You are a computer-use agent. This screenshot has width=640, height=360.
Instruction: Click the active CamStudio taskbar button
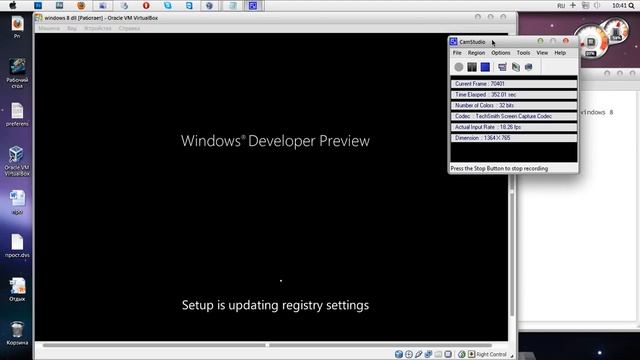pyautogui.click(x=253, y=5)
